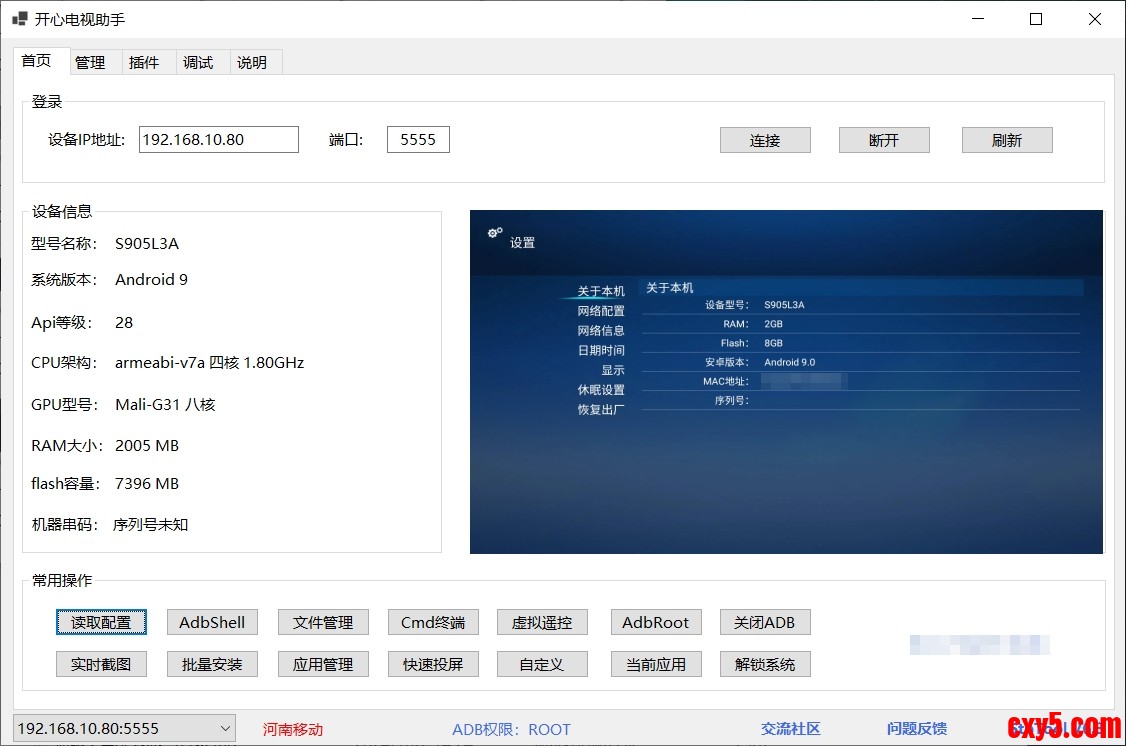Open the 说明 instructions tab
The height and width of the screenshot is (746, 1126).
click(x=252, y=62)
